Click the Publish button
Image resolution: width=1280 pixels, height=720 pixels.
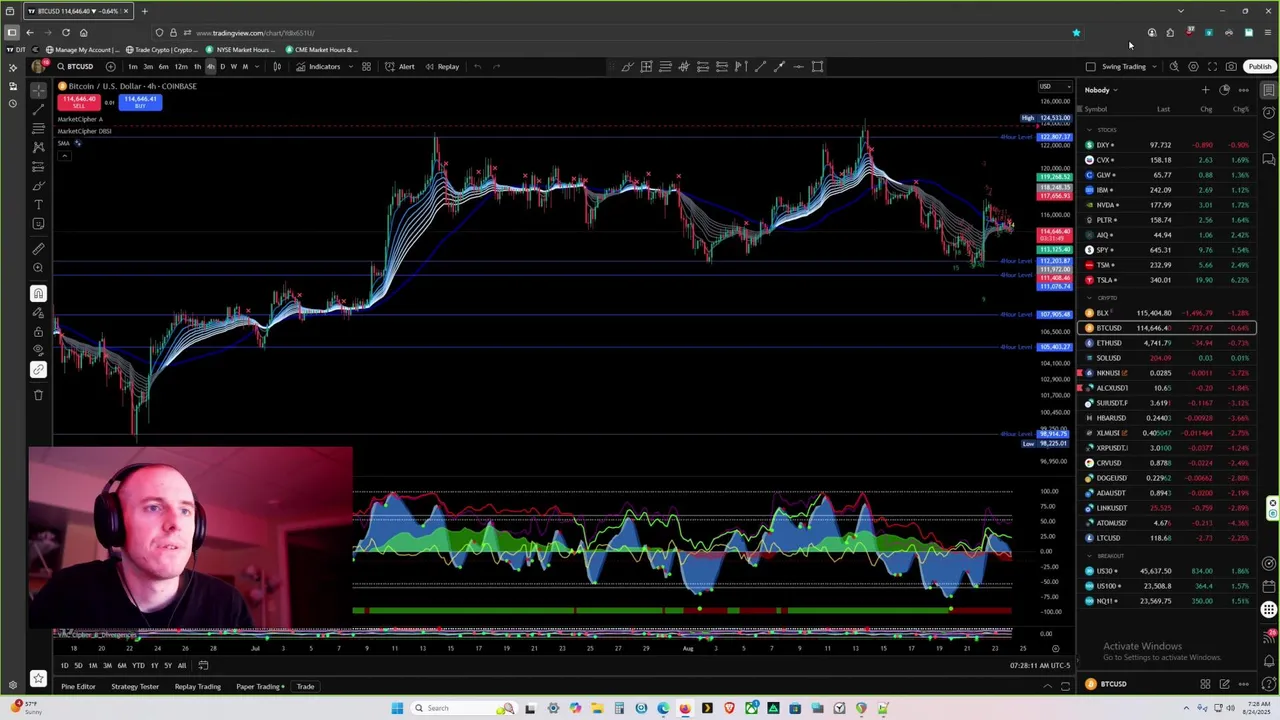[1260, 67]
